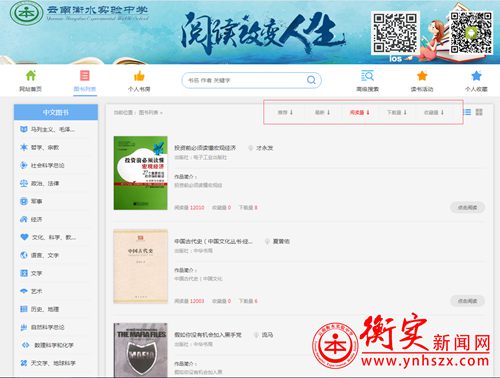Click read count 12003 of second book
The width and height of the screenshot is (500, 378).
(x=197, y=301)
